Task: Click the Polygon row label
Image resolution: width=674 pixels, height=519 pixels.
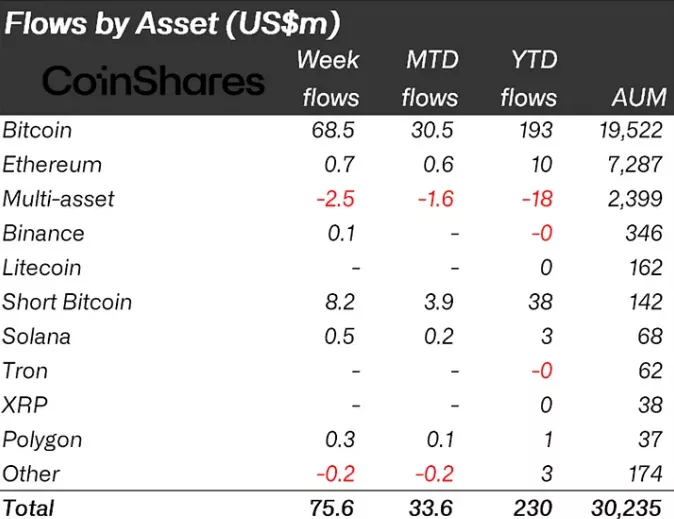Action: (42, 439)
